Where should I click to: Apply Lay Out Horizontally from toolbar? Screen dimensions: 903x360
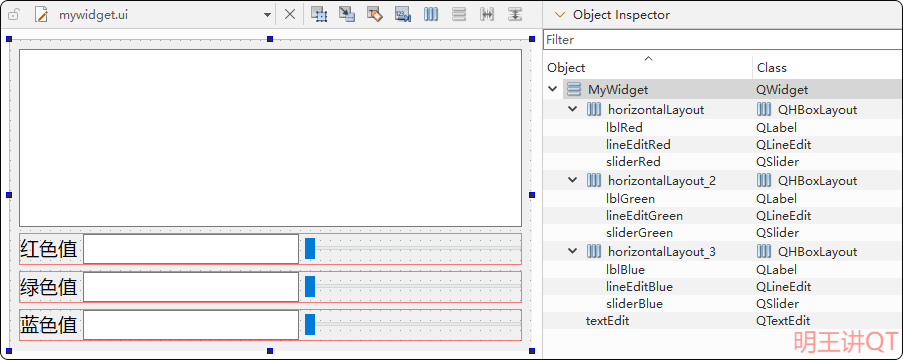(431, 14)
